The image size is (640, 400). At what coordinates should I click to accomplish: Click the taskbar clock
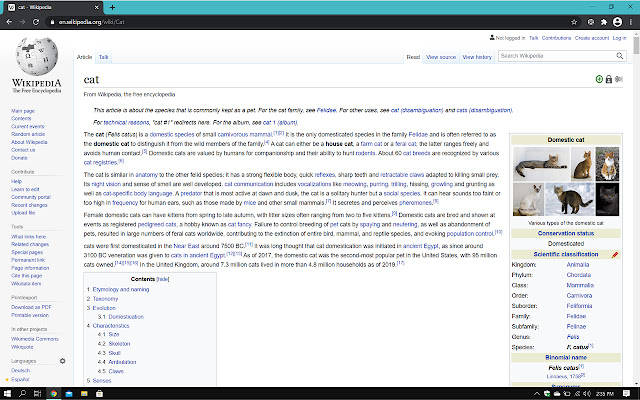pos(604,393)
